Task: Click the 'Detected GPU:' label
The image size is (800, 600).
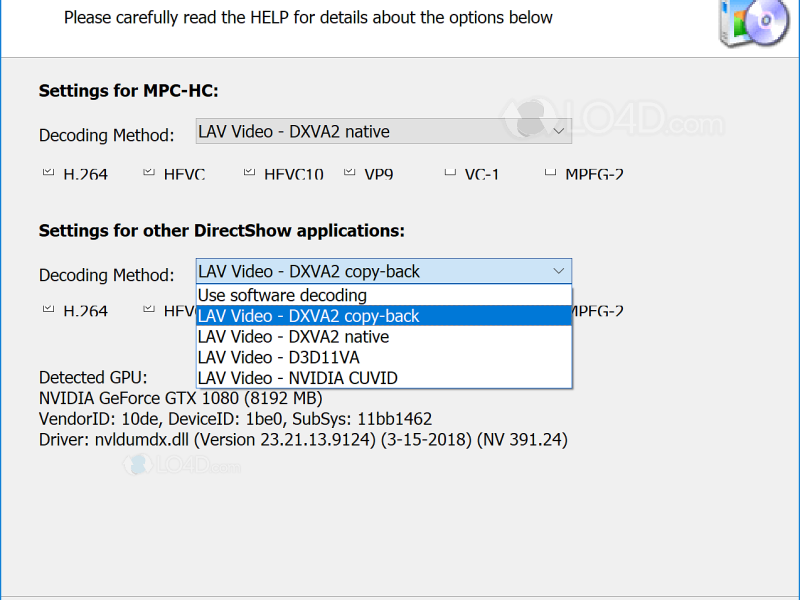Action: [93, 378]
